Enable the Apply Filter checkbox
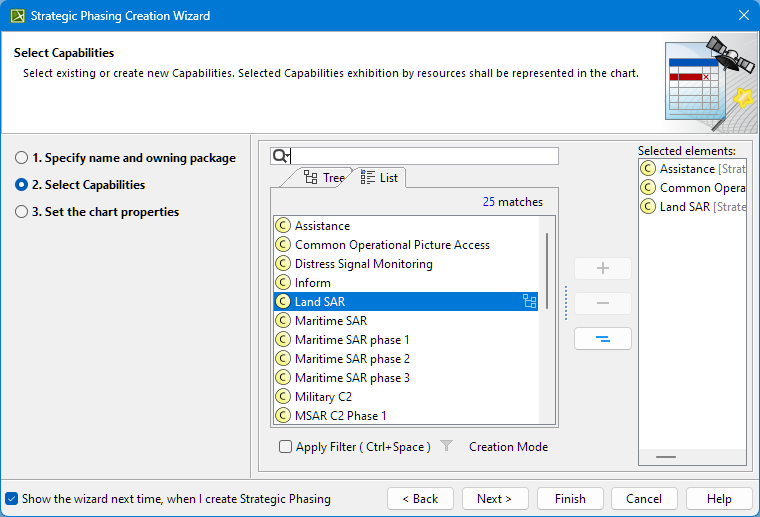 (x=286, y=447)
